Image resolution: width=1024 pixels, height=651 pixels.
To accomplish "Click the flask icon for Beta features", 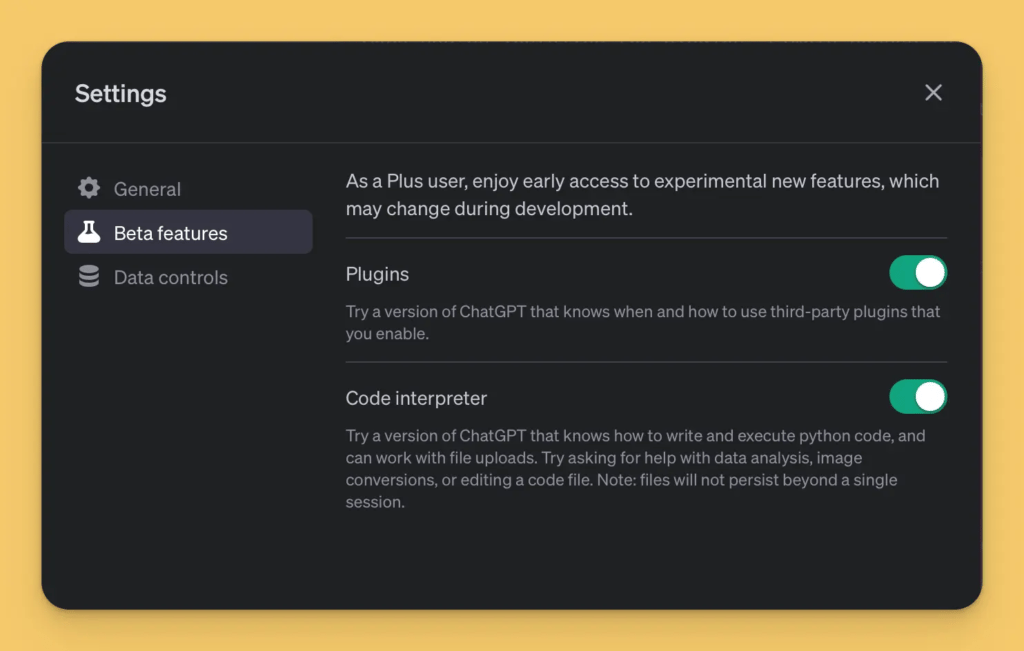I will coord(89,232).
